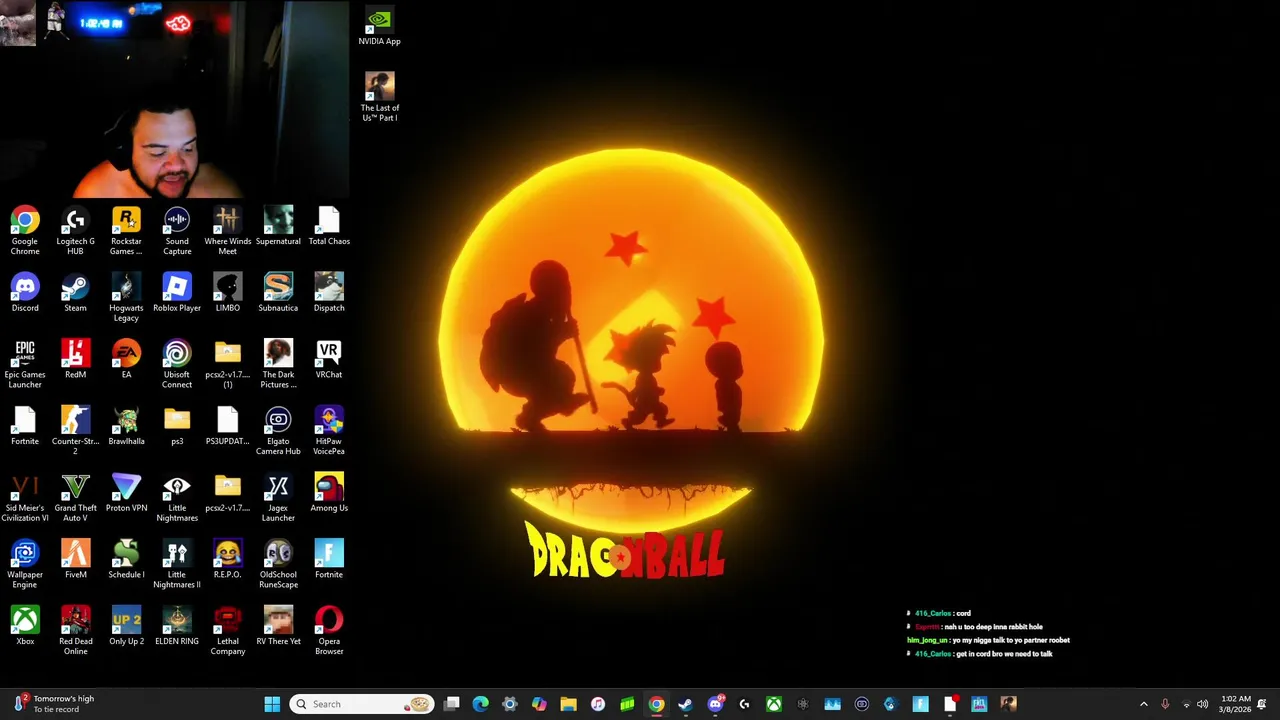
Task: Open Sid Meier's Civilization VI shortcut
Action: [25, 498]
